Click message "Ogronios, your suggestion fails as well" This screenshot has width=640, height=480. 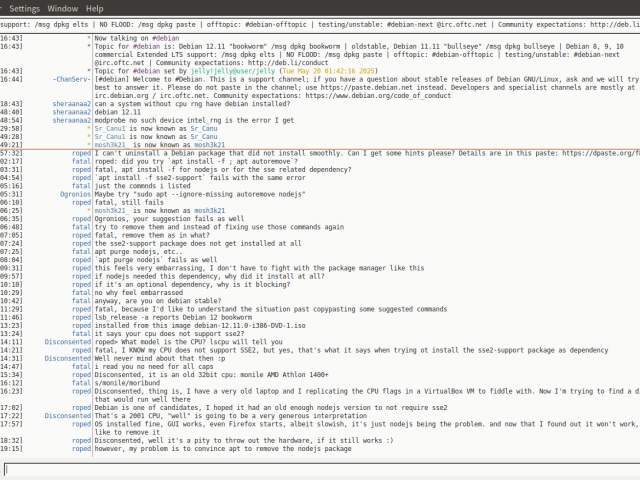(x=169, y=219)
